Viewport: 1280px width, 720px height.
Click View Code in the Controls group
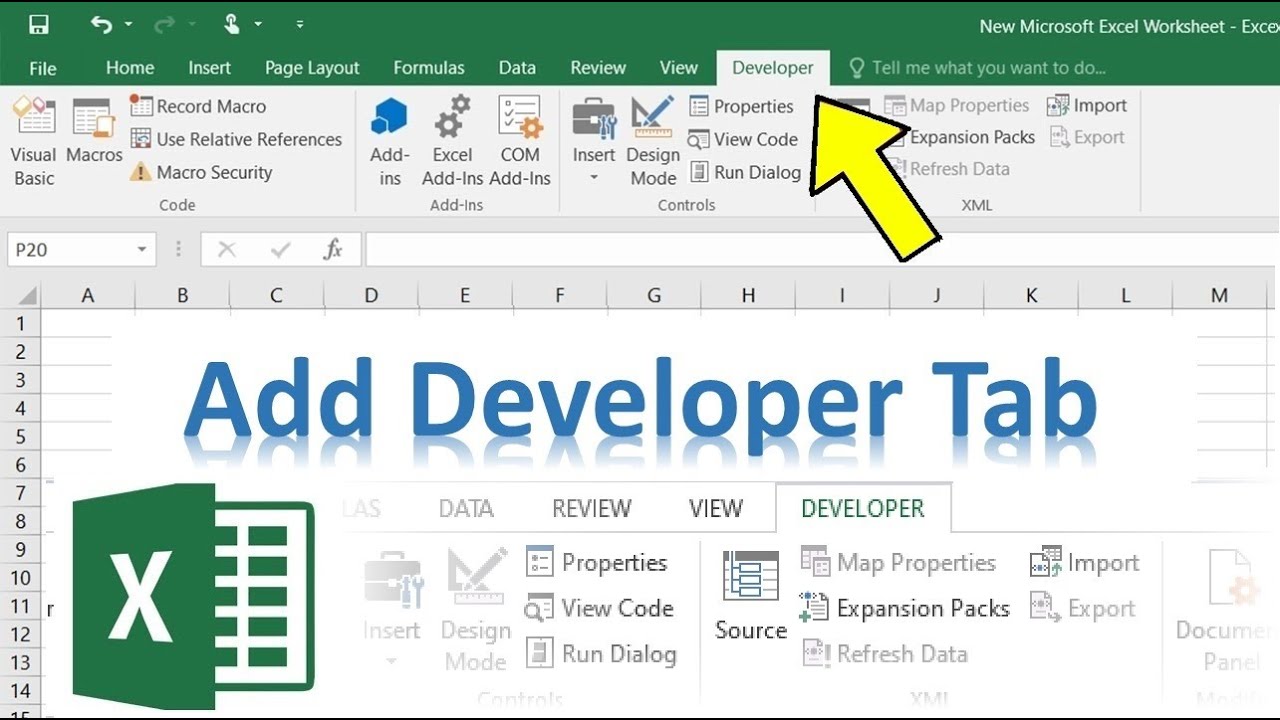point(743,139)
